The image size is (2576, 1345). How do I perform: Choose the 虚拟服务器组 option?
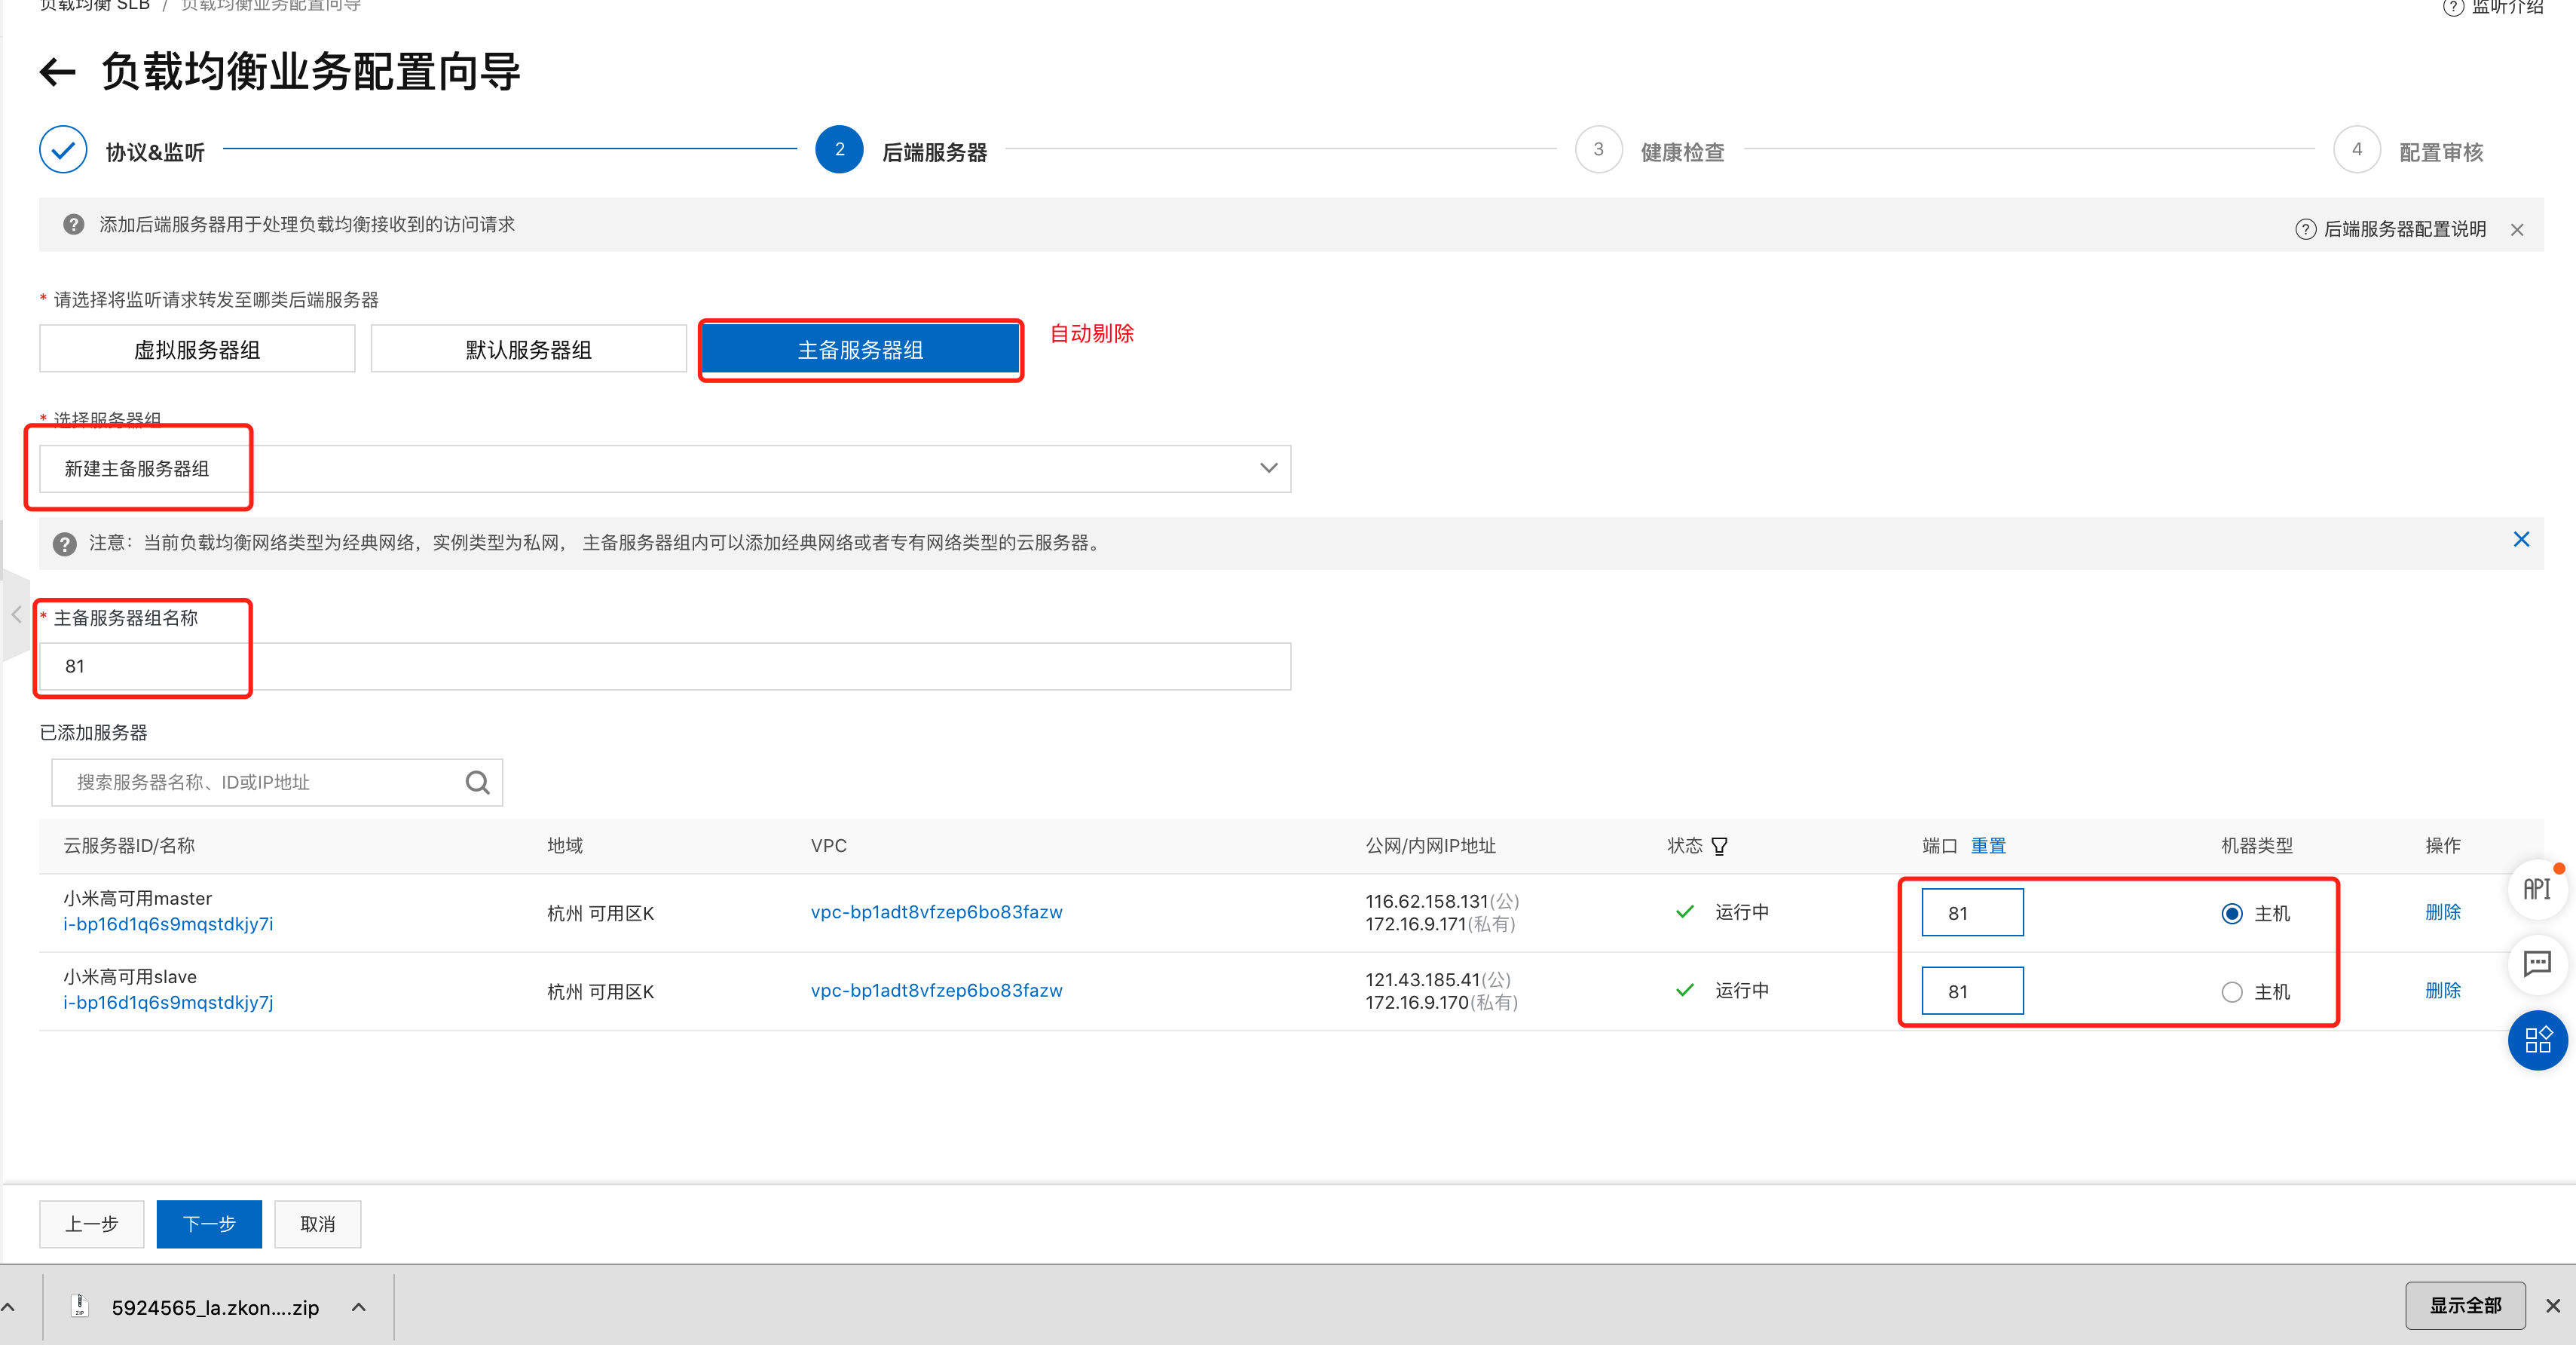pos(197,349)
